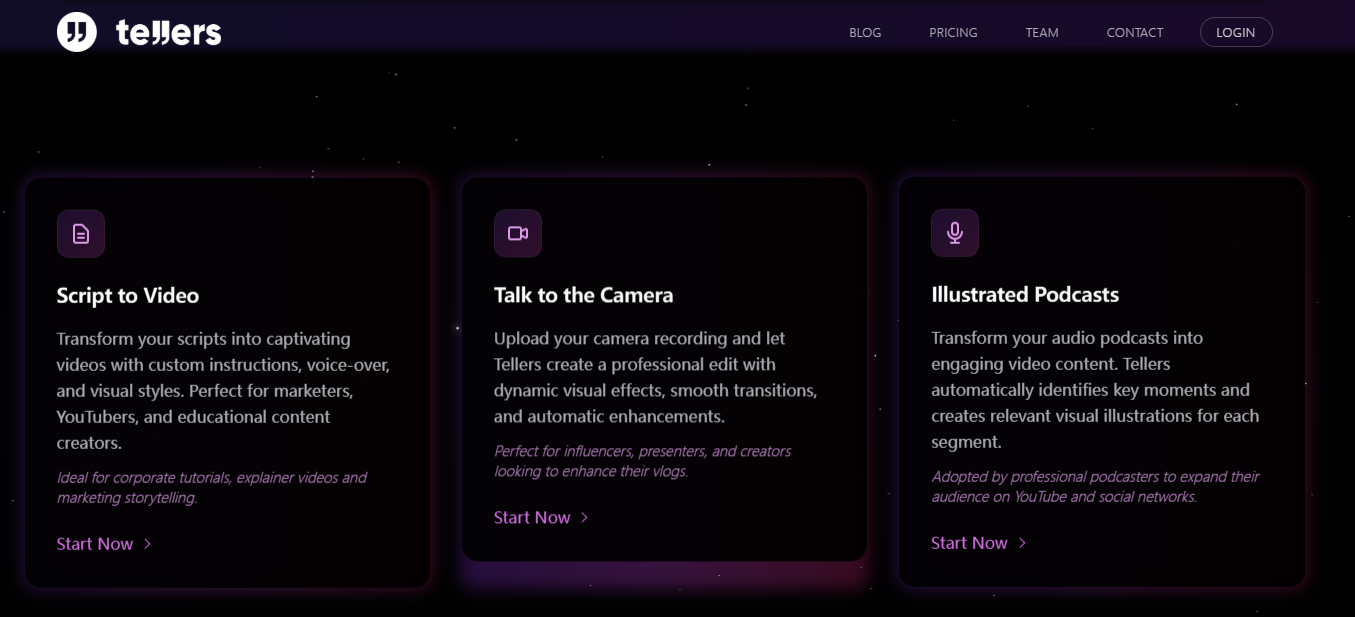Go to the PRICING page
1355x617 pixels.
click(952, 32)
